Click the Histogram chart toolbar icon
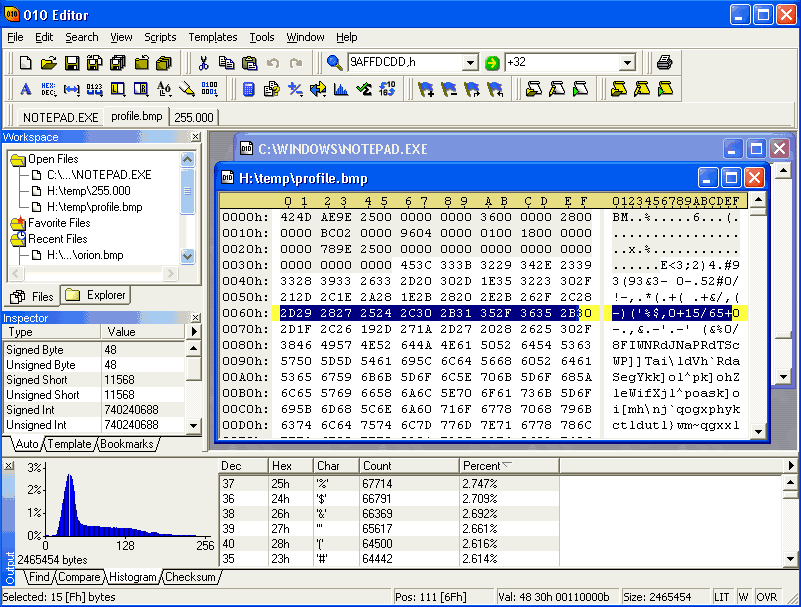The image size is (801, 607). click(341, 89)
